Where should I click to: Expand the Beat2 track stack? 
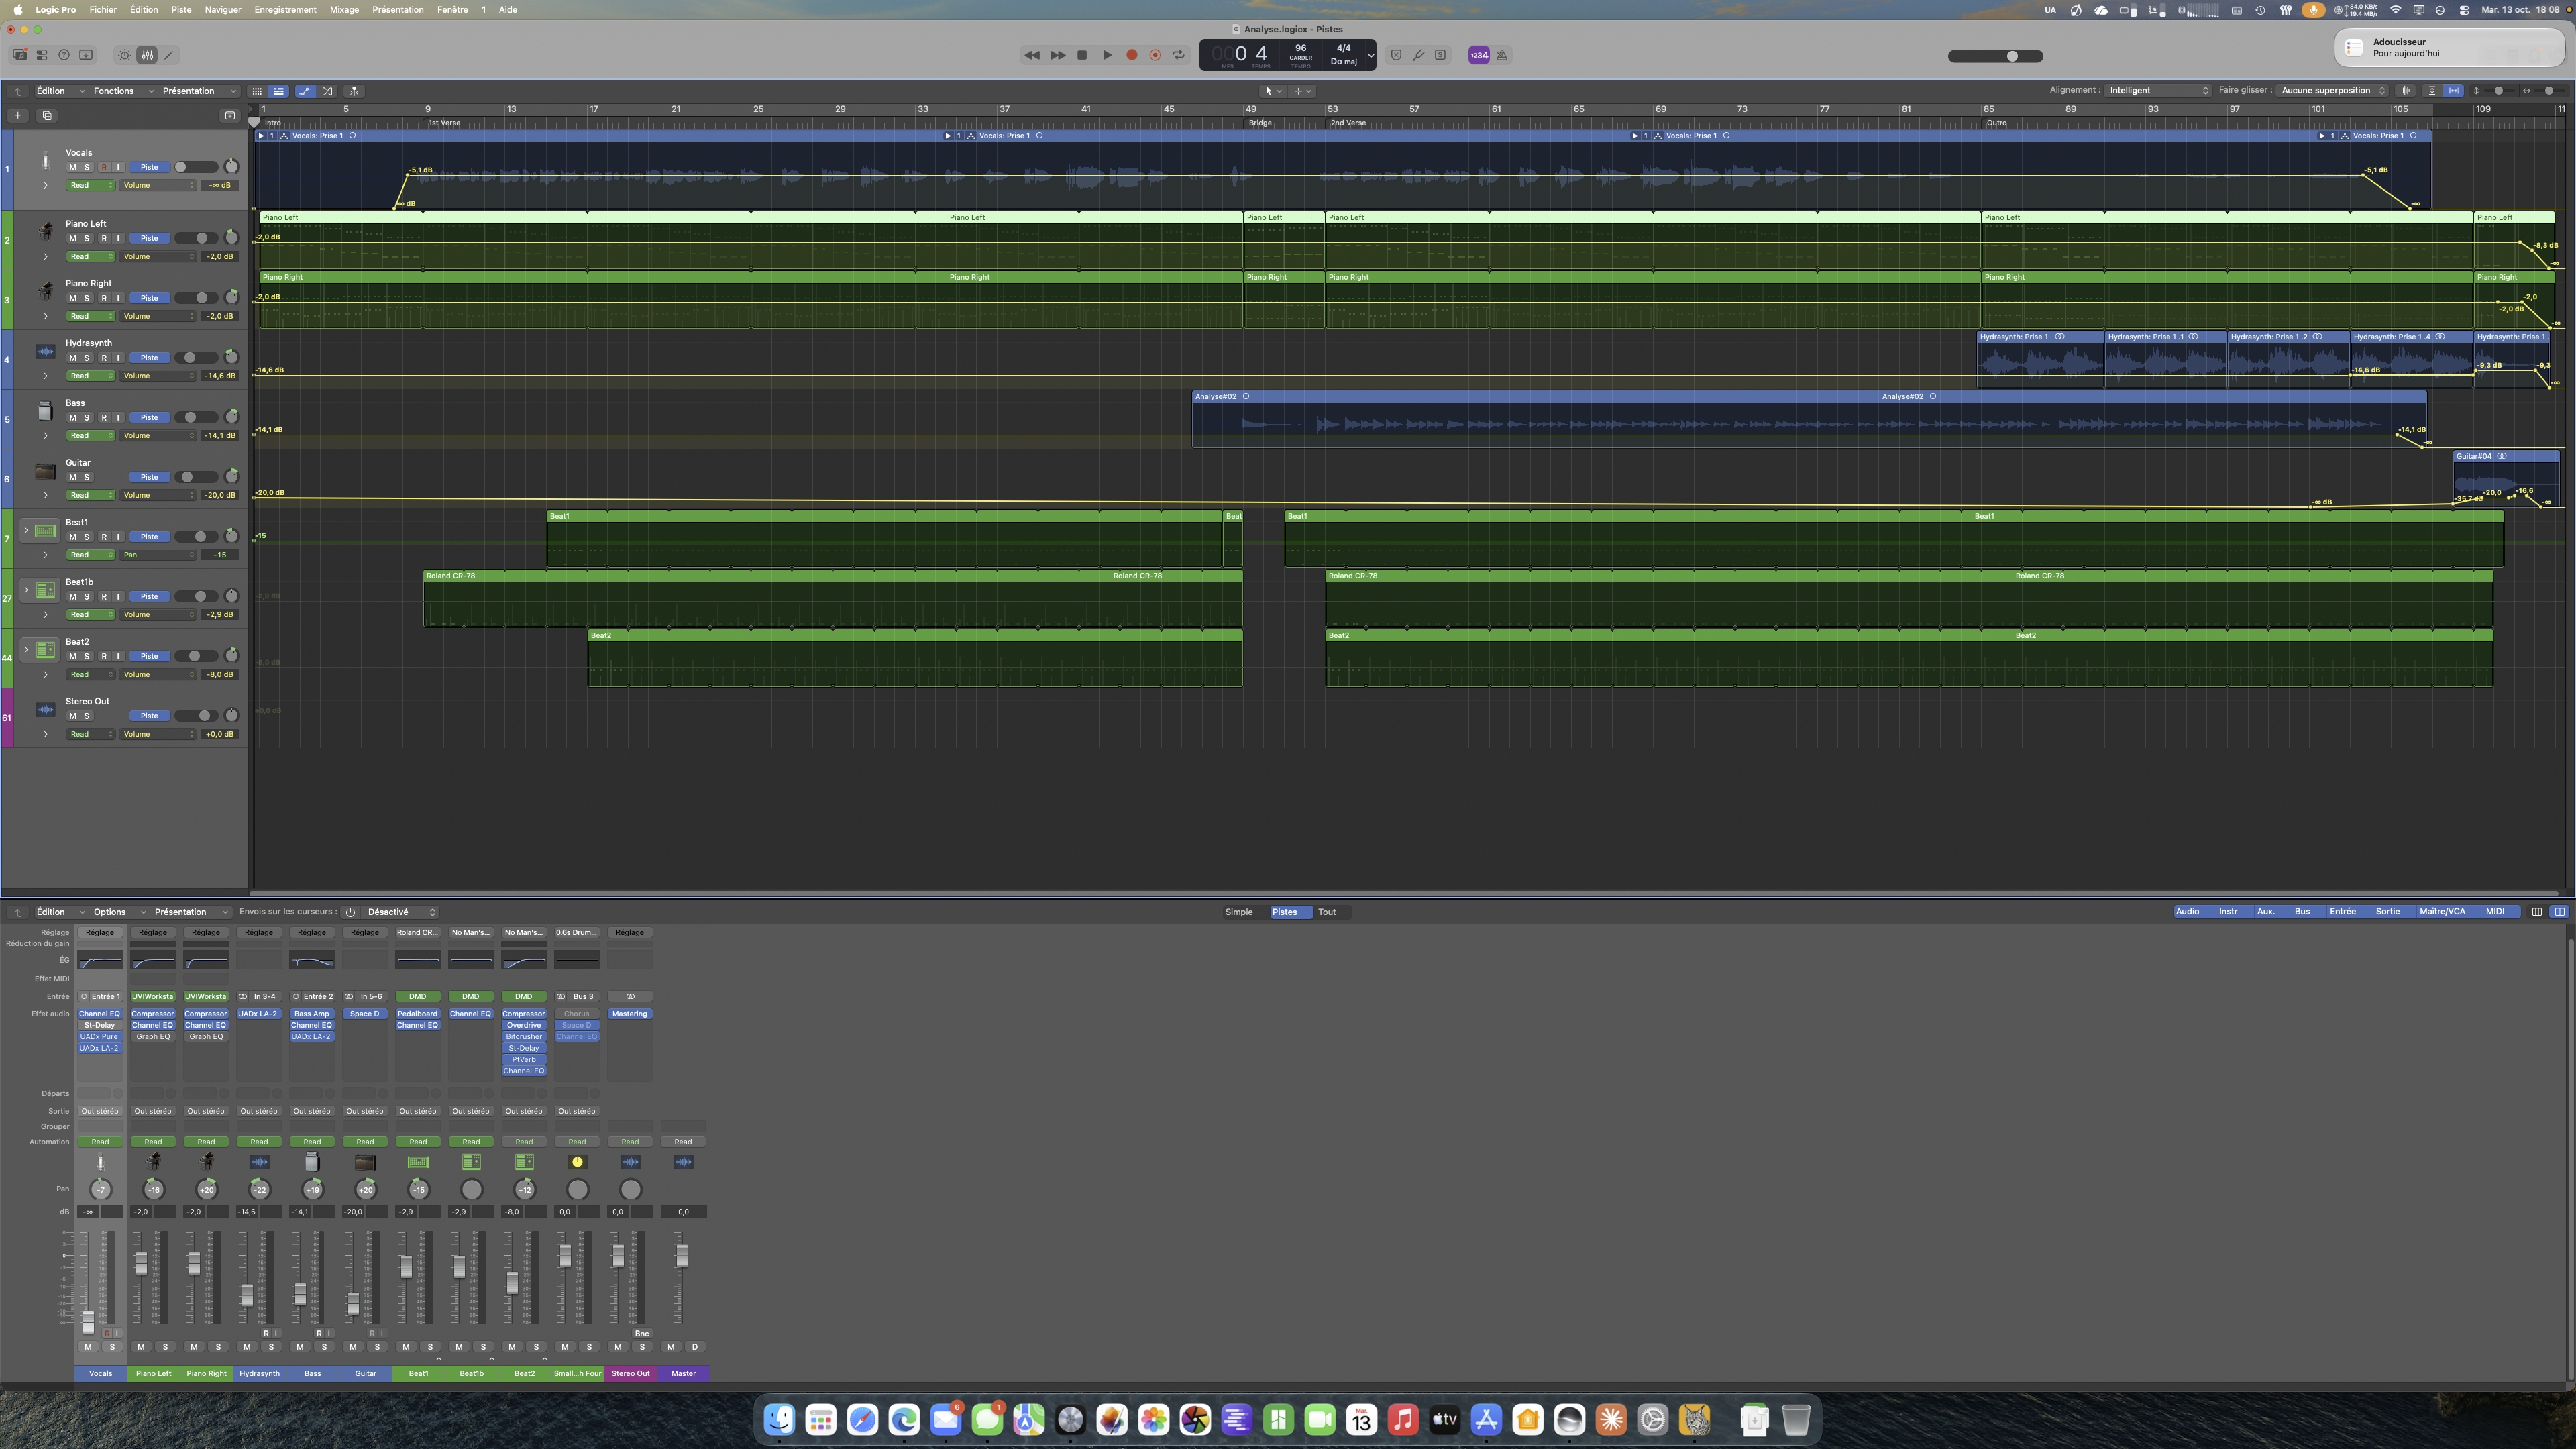26,649
